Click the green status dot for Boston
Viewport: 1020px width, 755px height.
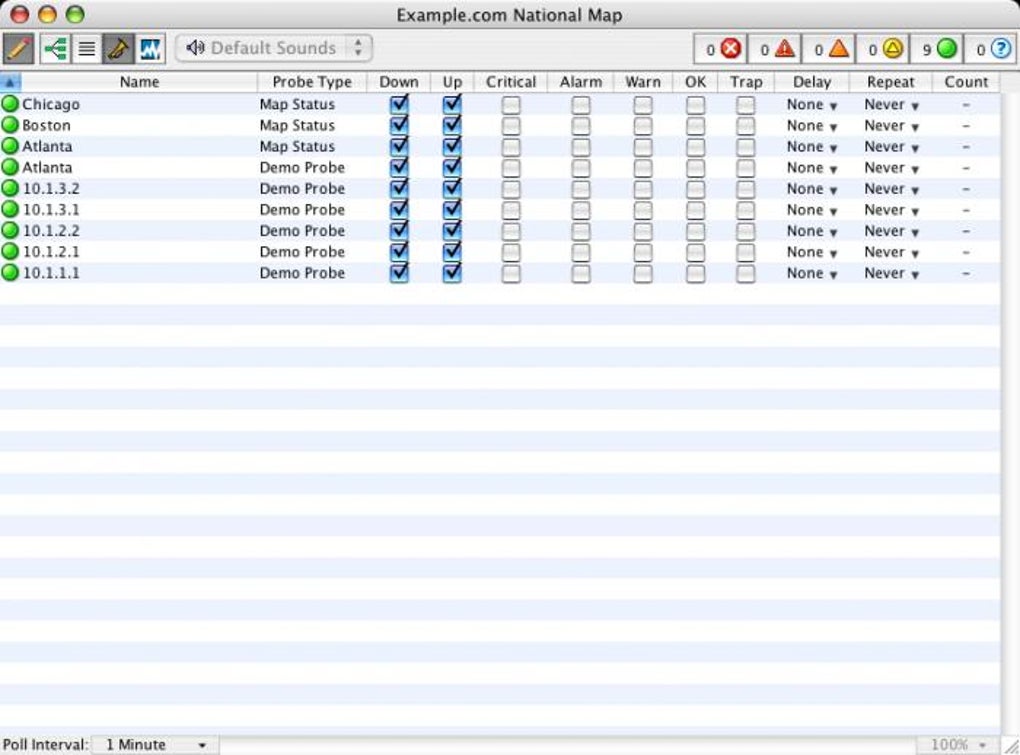tap(10, 125)
